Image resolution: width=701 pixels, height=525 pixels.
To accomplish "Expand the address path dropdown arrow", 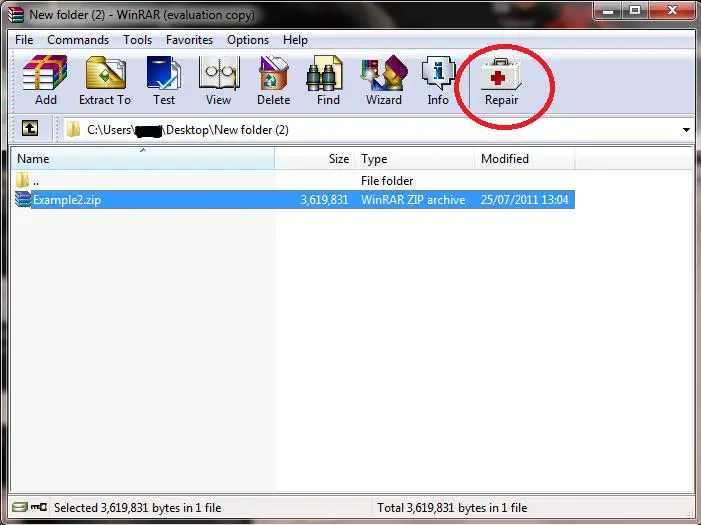I will pyautogui.click(x=686, y=130).
